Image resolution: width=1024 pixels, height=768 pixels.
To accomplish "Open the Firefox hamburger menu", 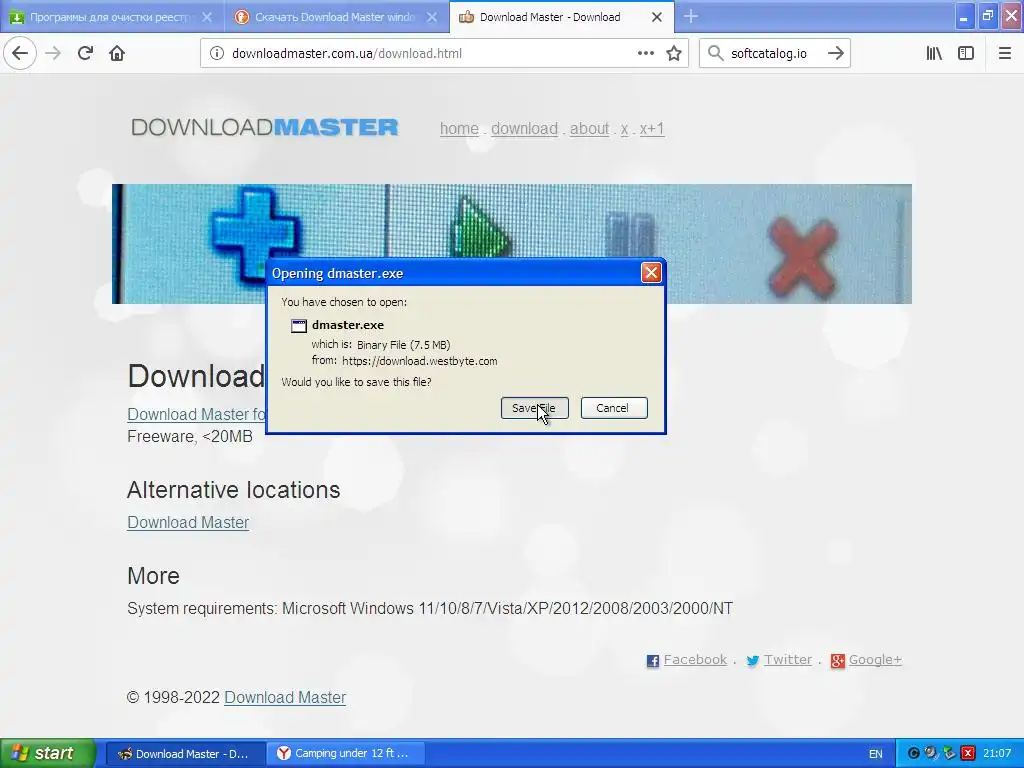I will (1004, 54).
